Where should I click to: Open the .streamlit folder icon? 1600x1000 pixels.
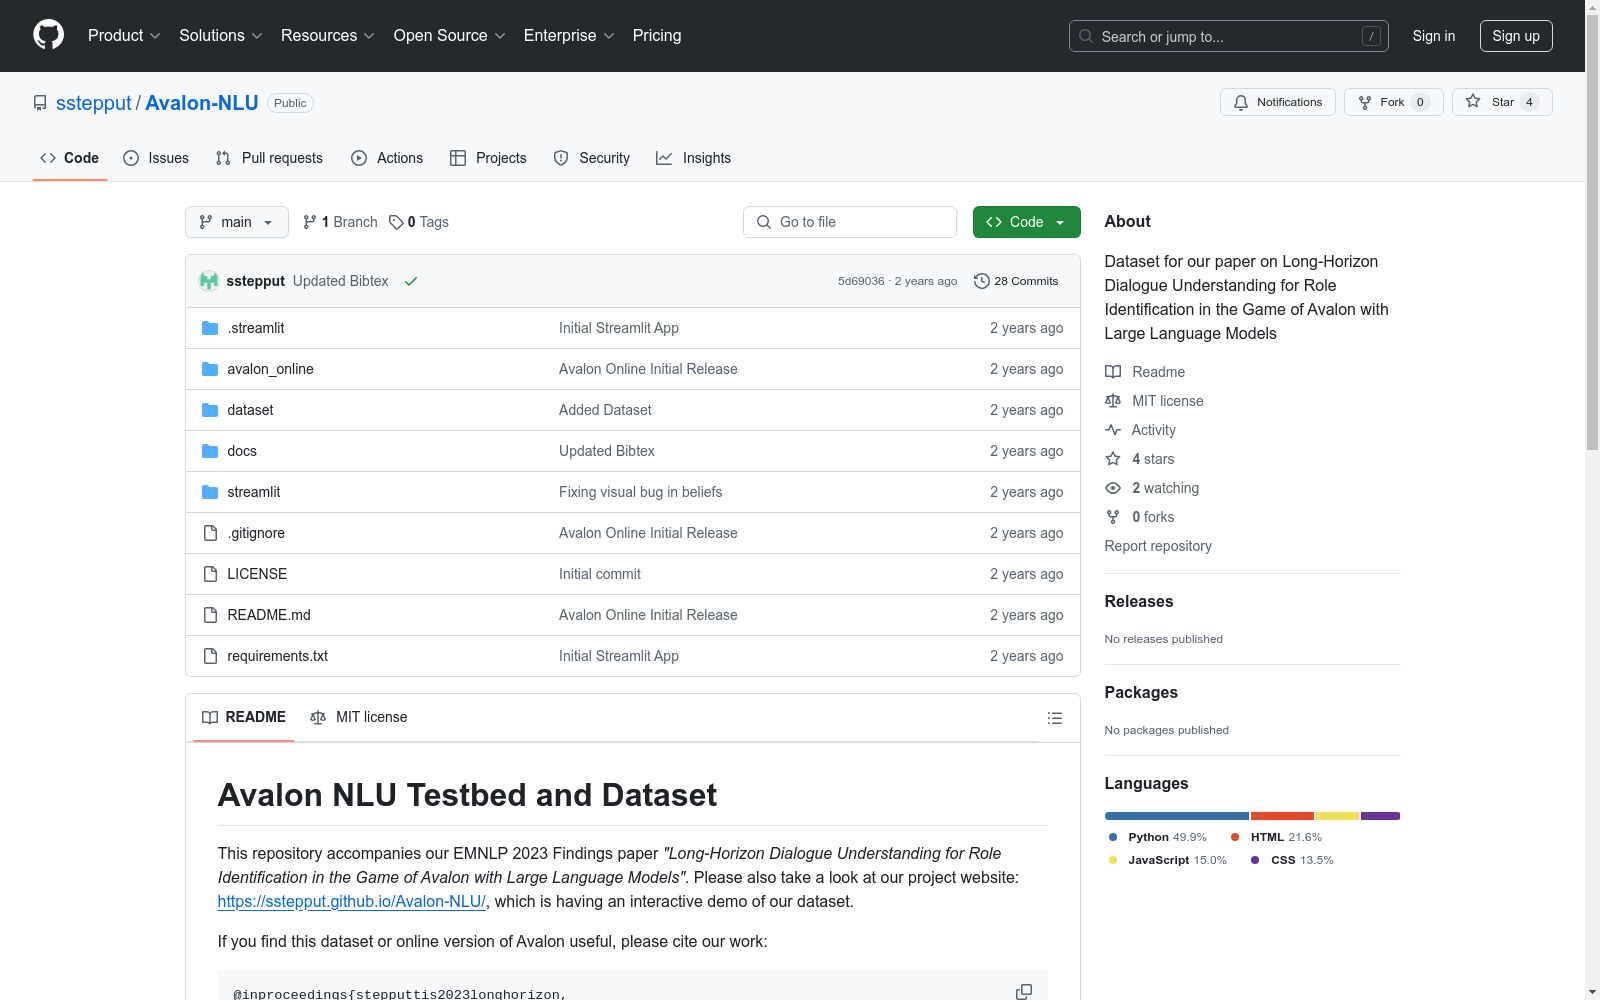(210, 328)
